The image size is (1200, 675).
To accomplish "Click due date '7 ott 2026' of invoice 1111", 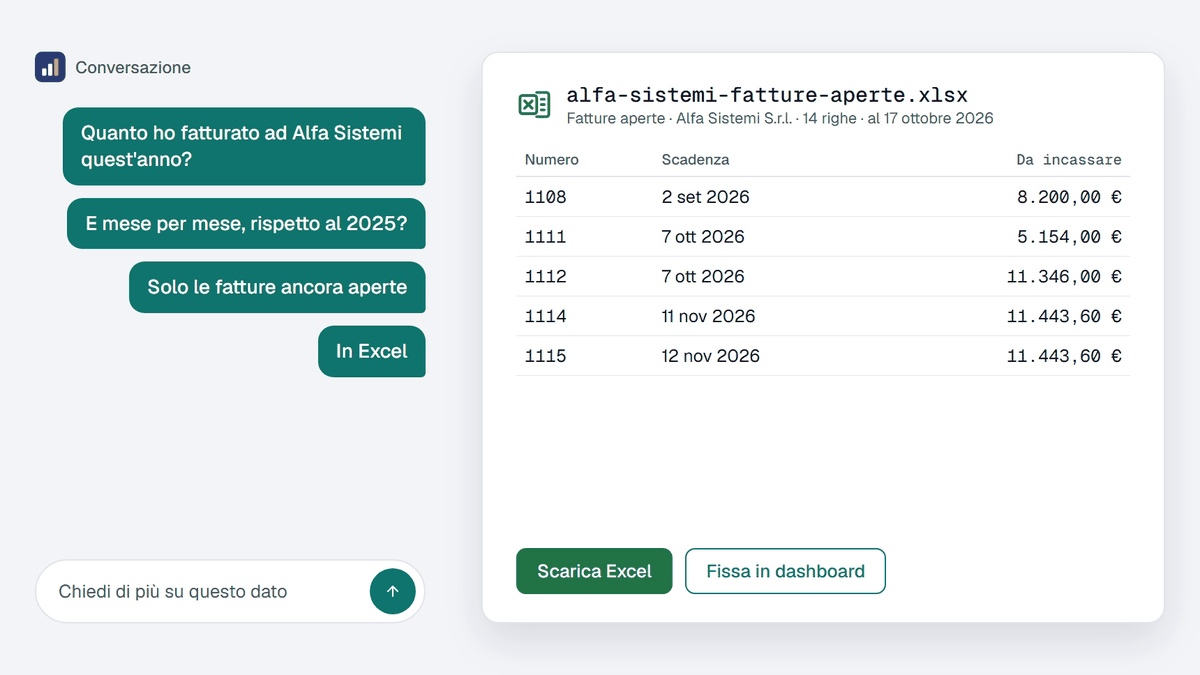I will [703, 237].
